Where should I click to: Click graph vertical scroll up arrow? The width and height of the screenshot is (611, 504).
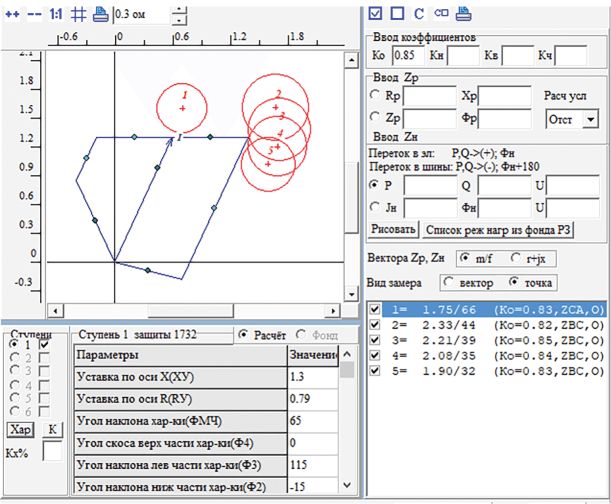tap(351, 60)
